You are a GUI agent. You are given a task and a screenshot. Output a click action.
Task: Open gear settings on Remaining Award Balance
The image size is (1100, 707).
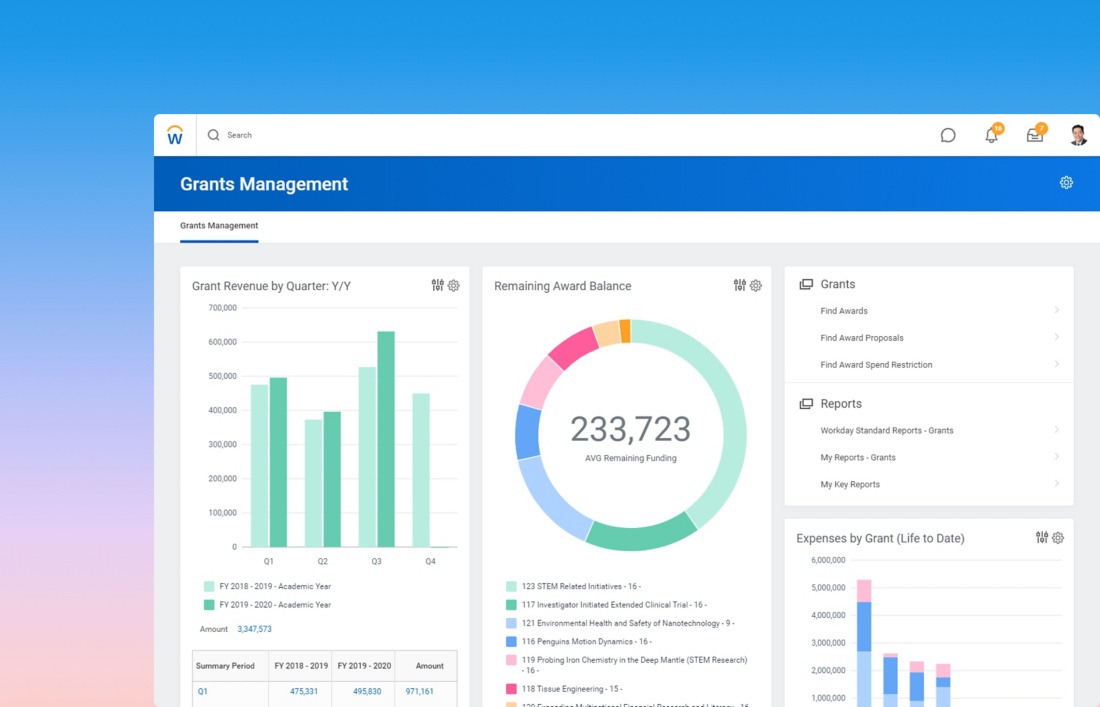coord(756,286)
